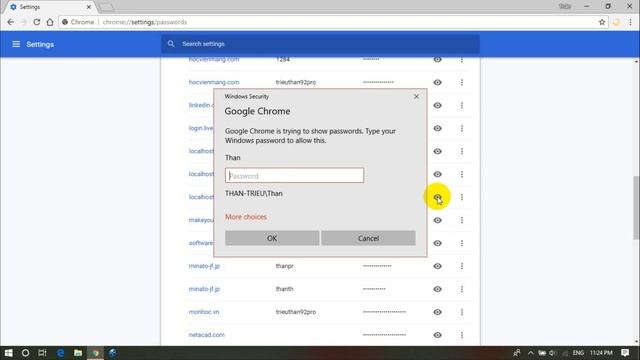Screen dimensions: 640x360
Task: Open People icon in system tray
Action: 517,353
